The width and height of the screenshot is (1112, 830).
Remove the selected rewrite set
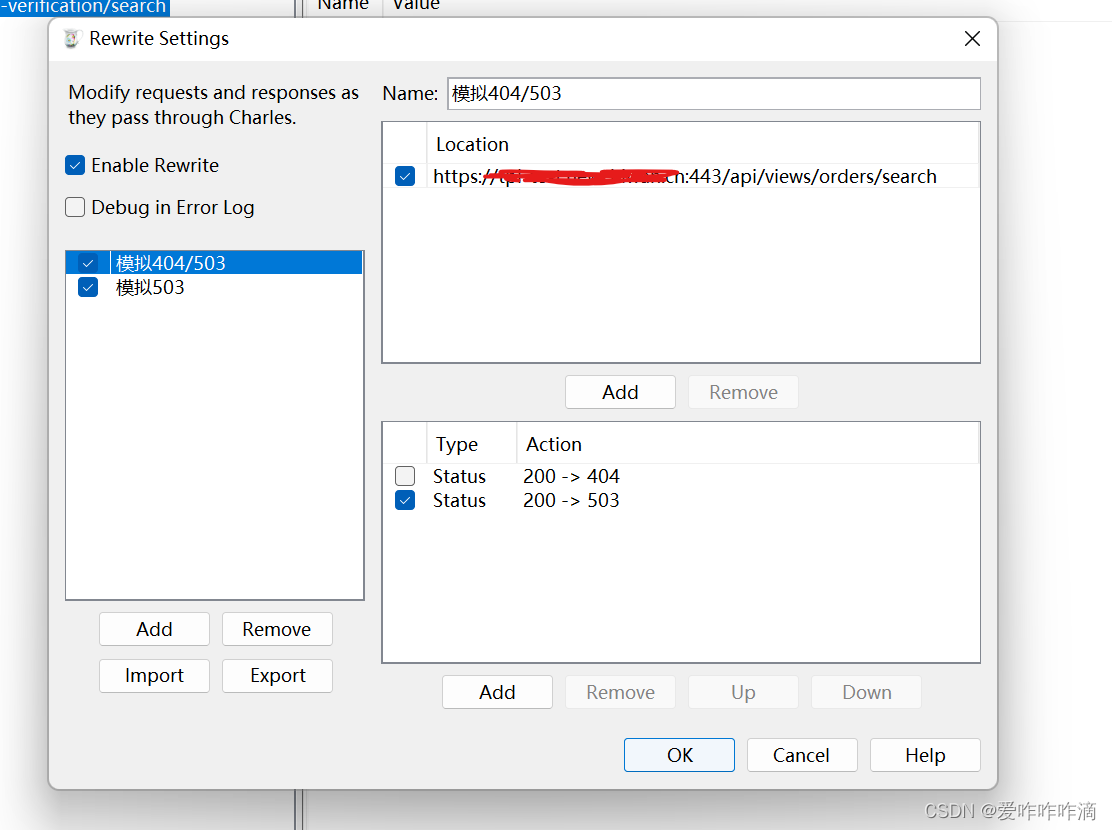tap(277, 629)
